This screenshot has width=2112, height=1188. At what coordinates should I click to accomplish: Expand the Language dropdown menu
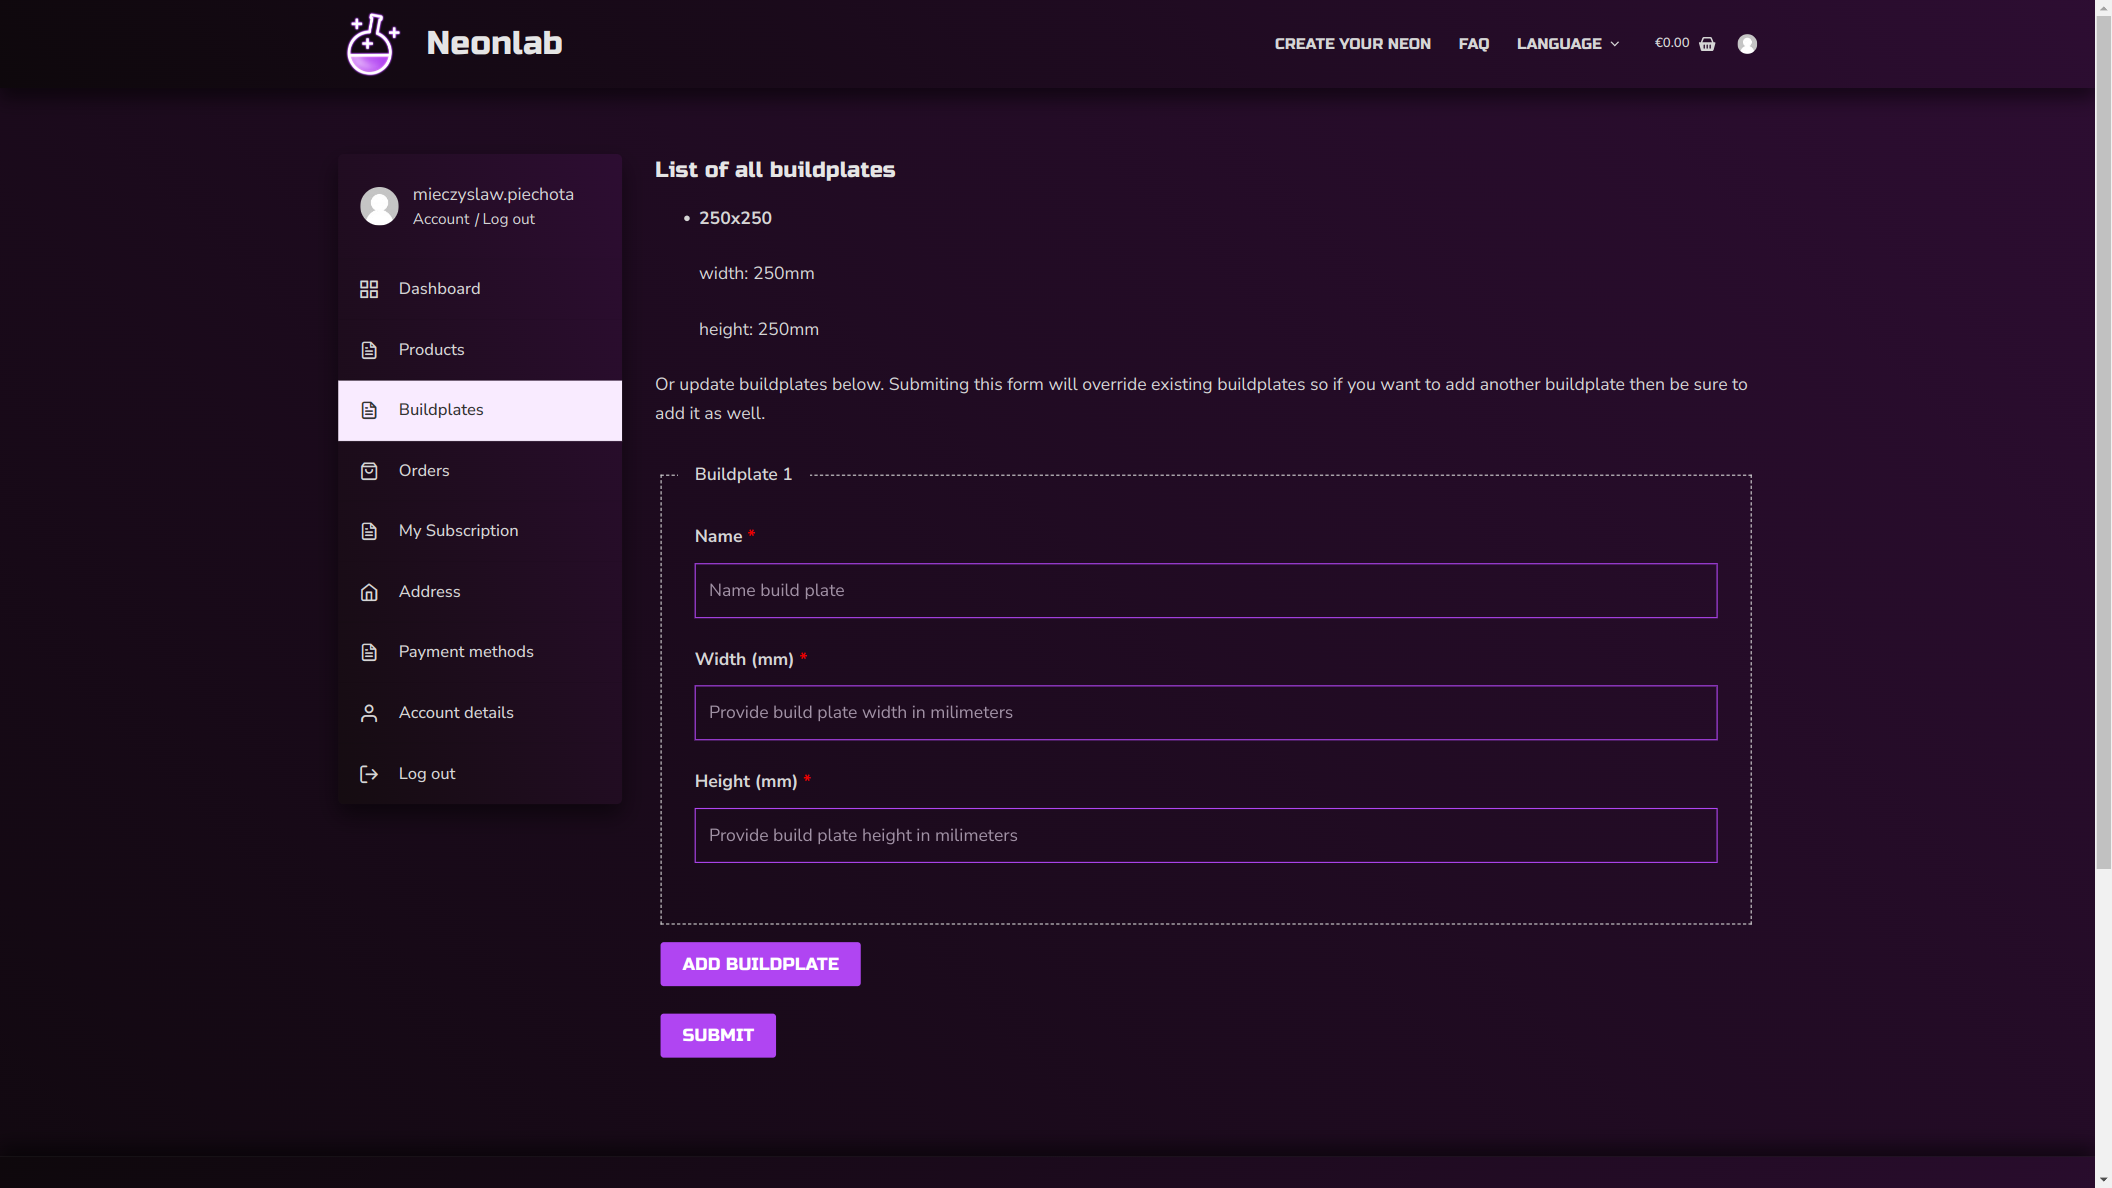click(1567, 44)
